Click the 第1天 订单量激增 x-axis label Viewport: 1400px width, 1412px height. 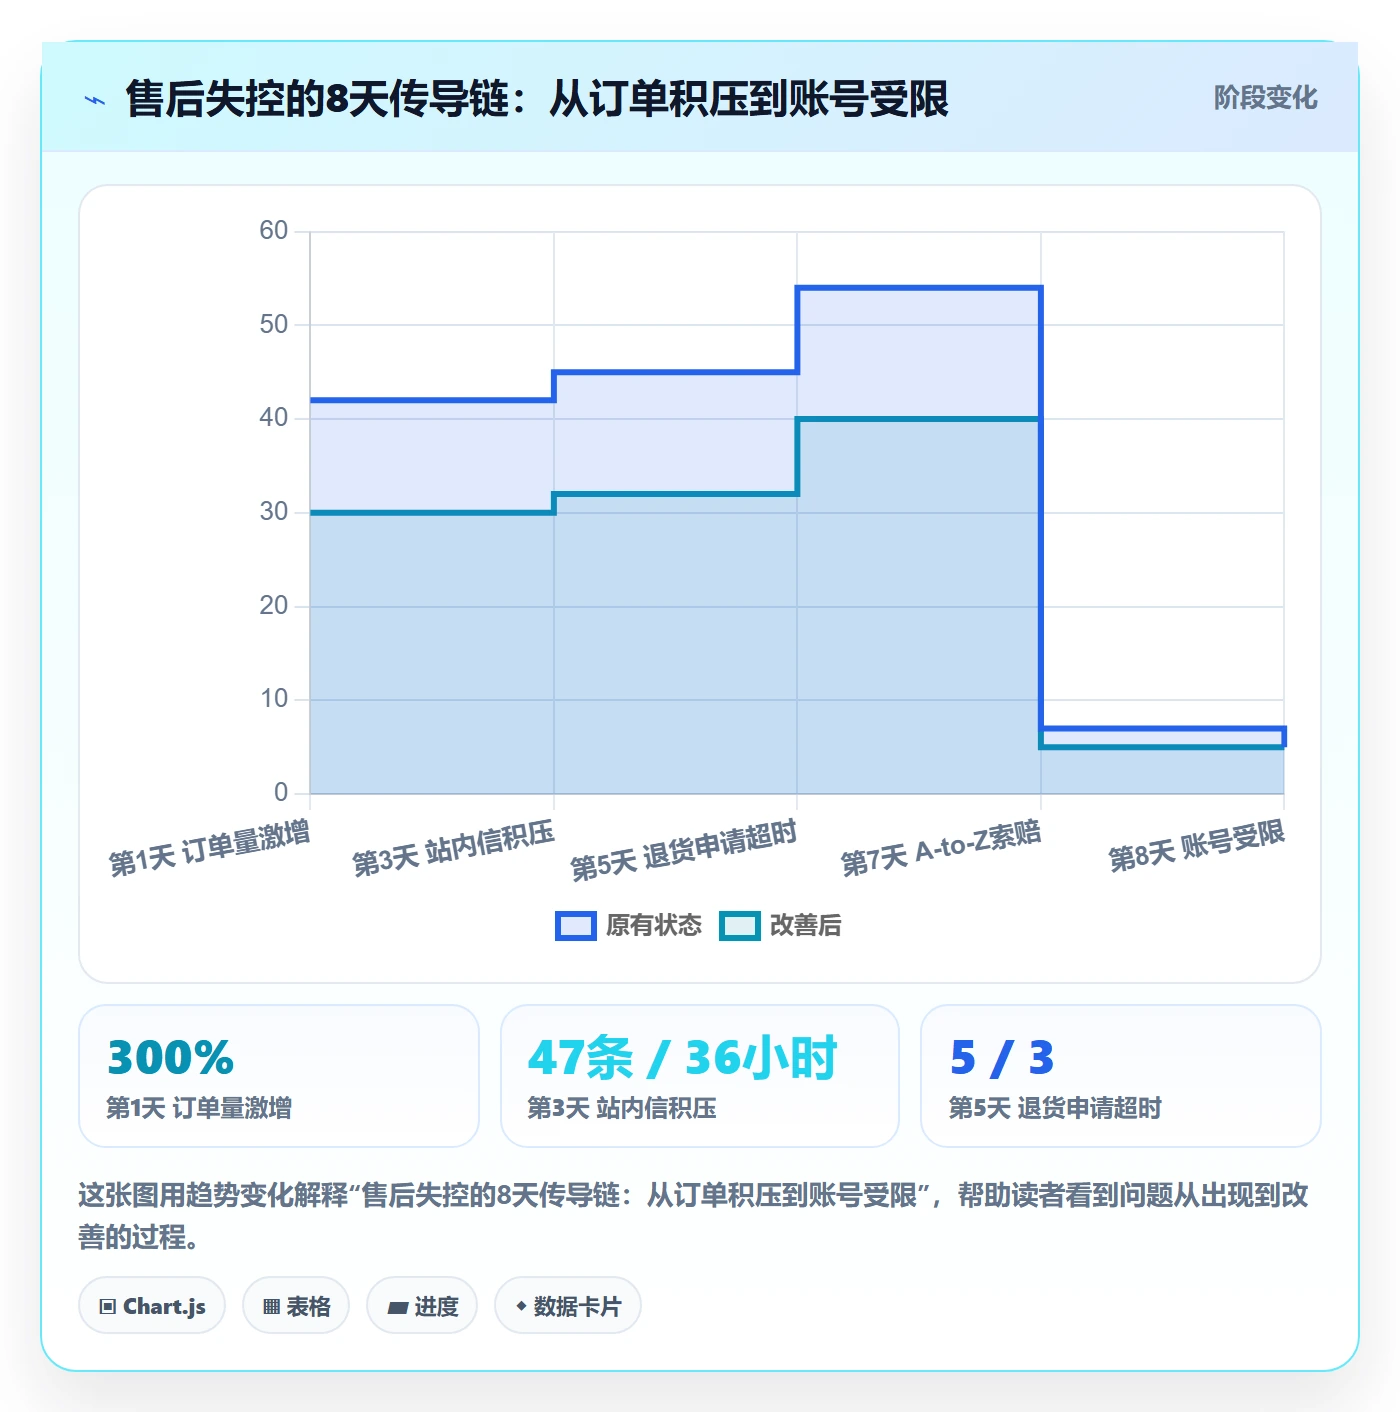tap(209, 848)
